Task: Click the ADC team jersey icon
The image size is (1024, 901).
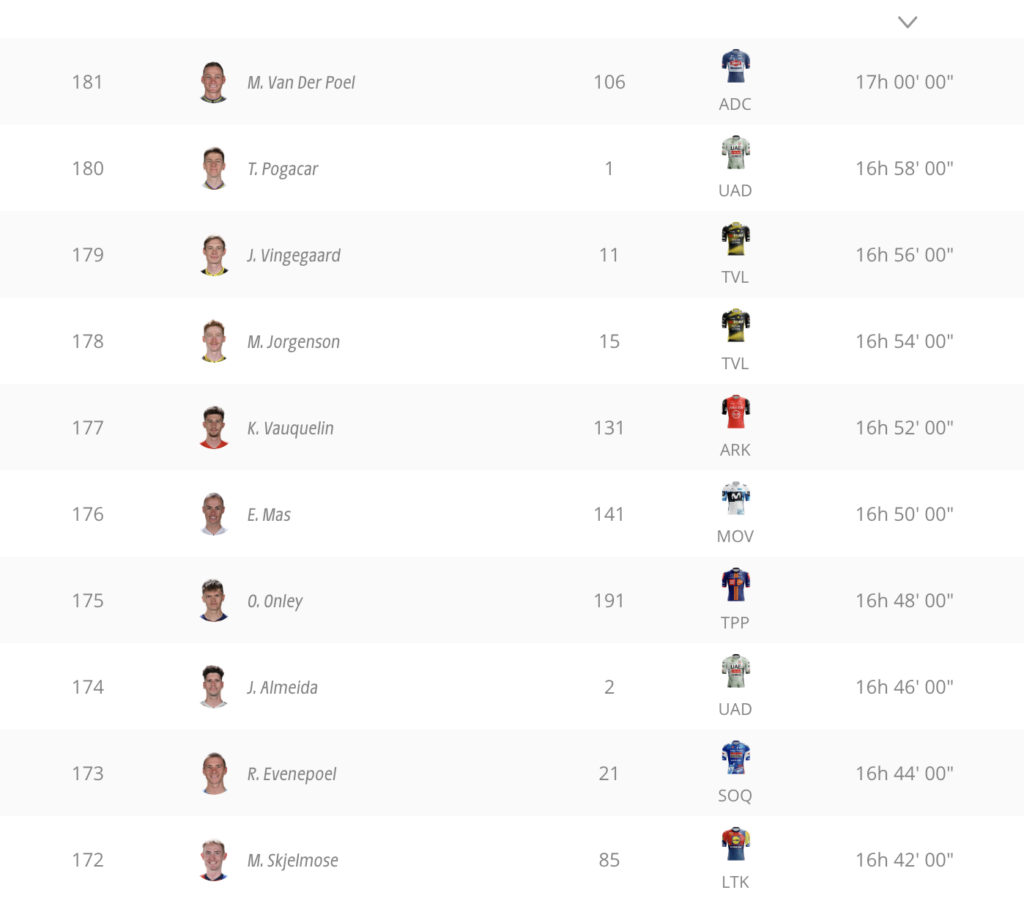Action: coord(735,66)
